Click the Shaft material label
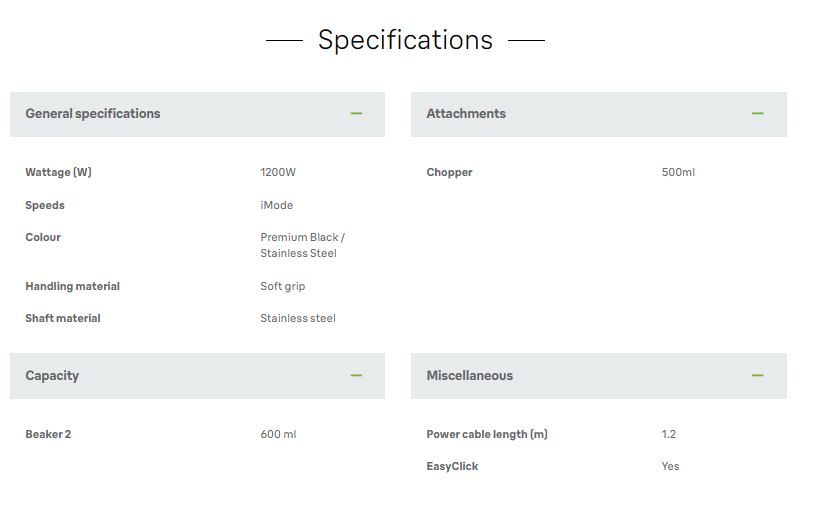Viewport: 830px width, 506px height. tap(63, 318)
